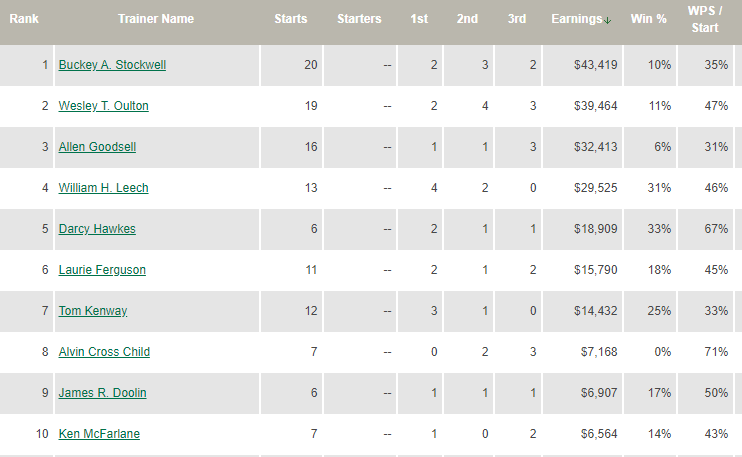The image size is (742, 457).
Task: Sort table by Rank column header
Action: coord(24,19)
